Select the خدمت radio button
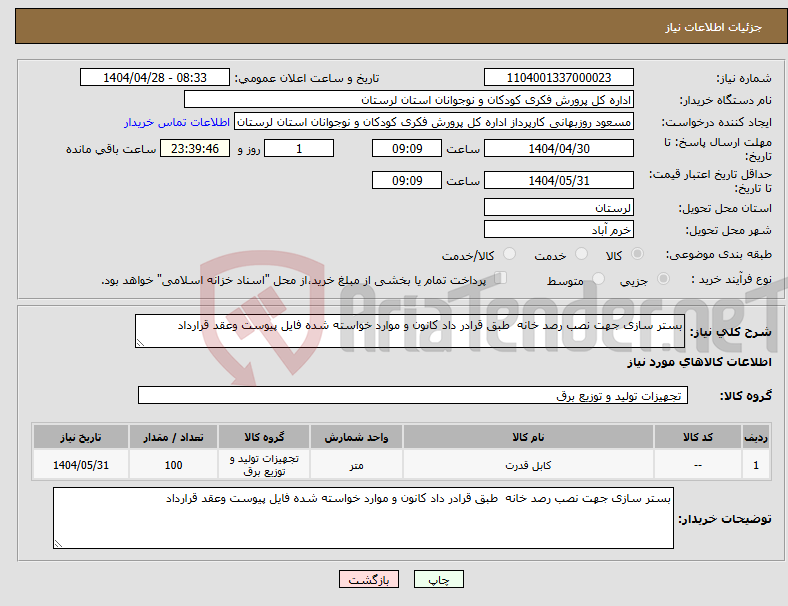 point(581,254)
